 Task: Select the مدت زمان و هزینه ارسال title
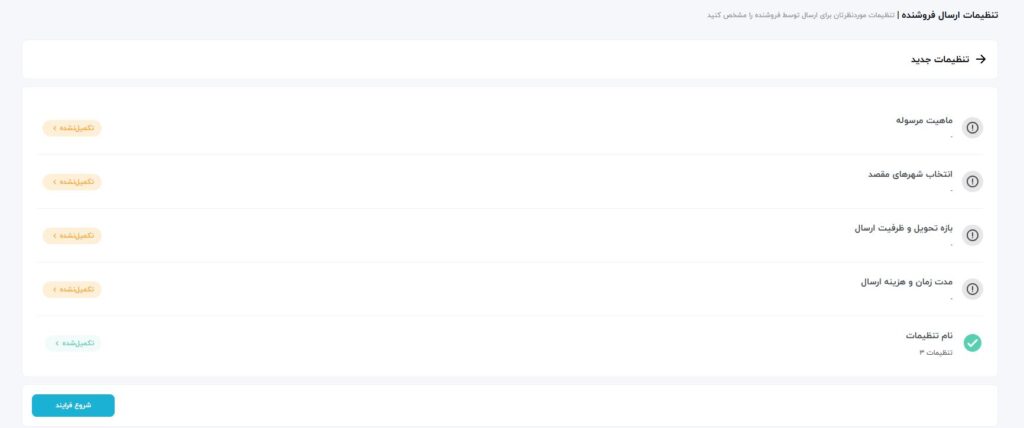click(x=906, y=282)
